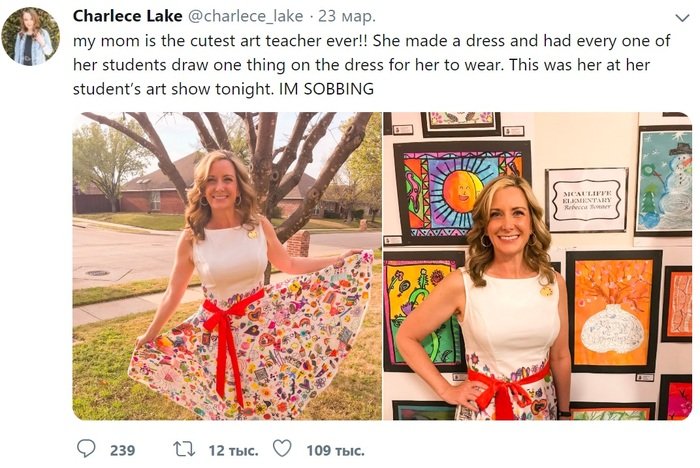
Task: Click the like count "109 тыс."
Action: (x=335, y=450)
